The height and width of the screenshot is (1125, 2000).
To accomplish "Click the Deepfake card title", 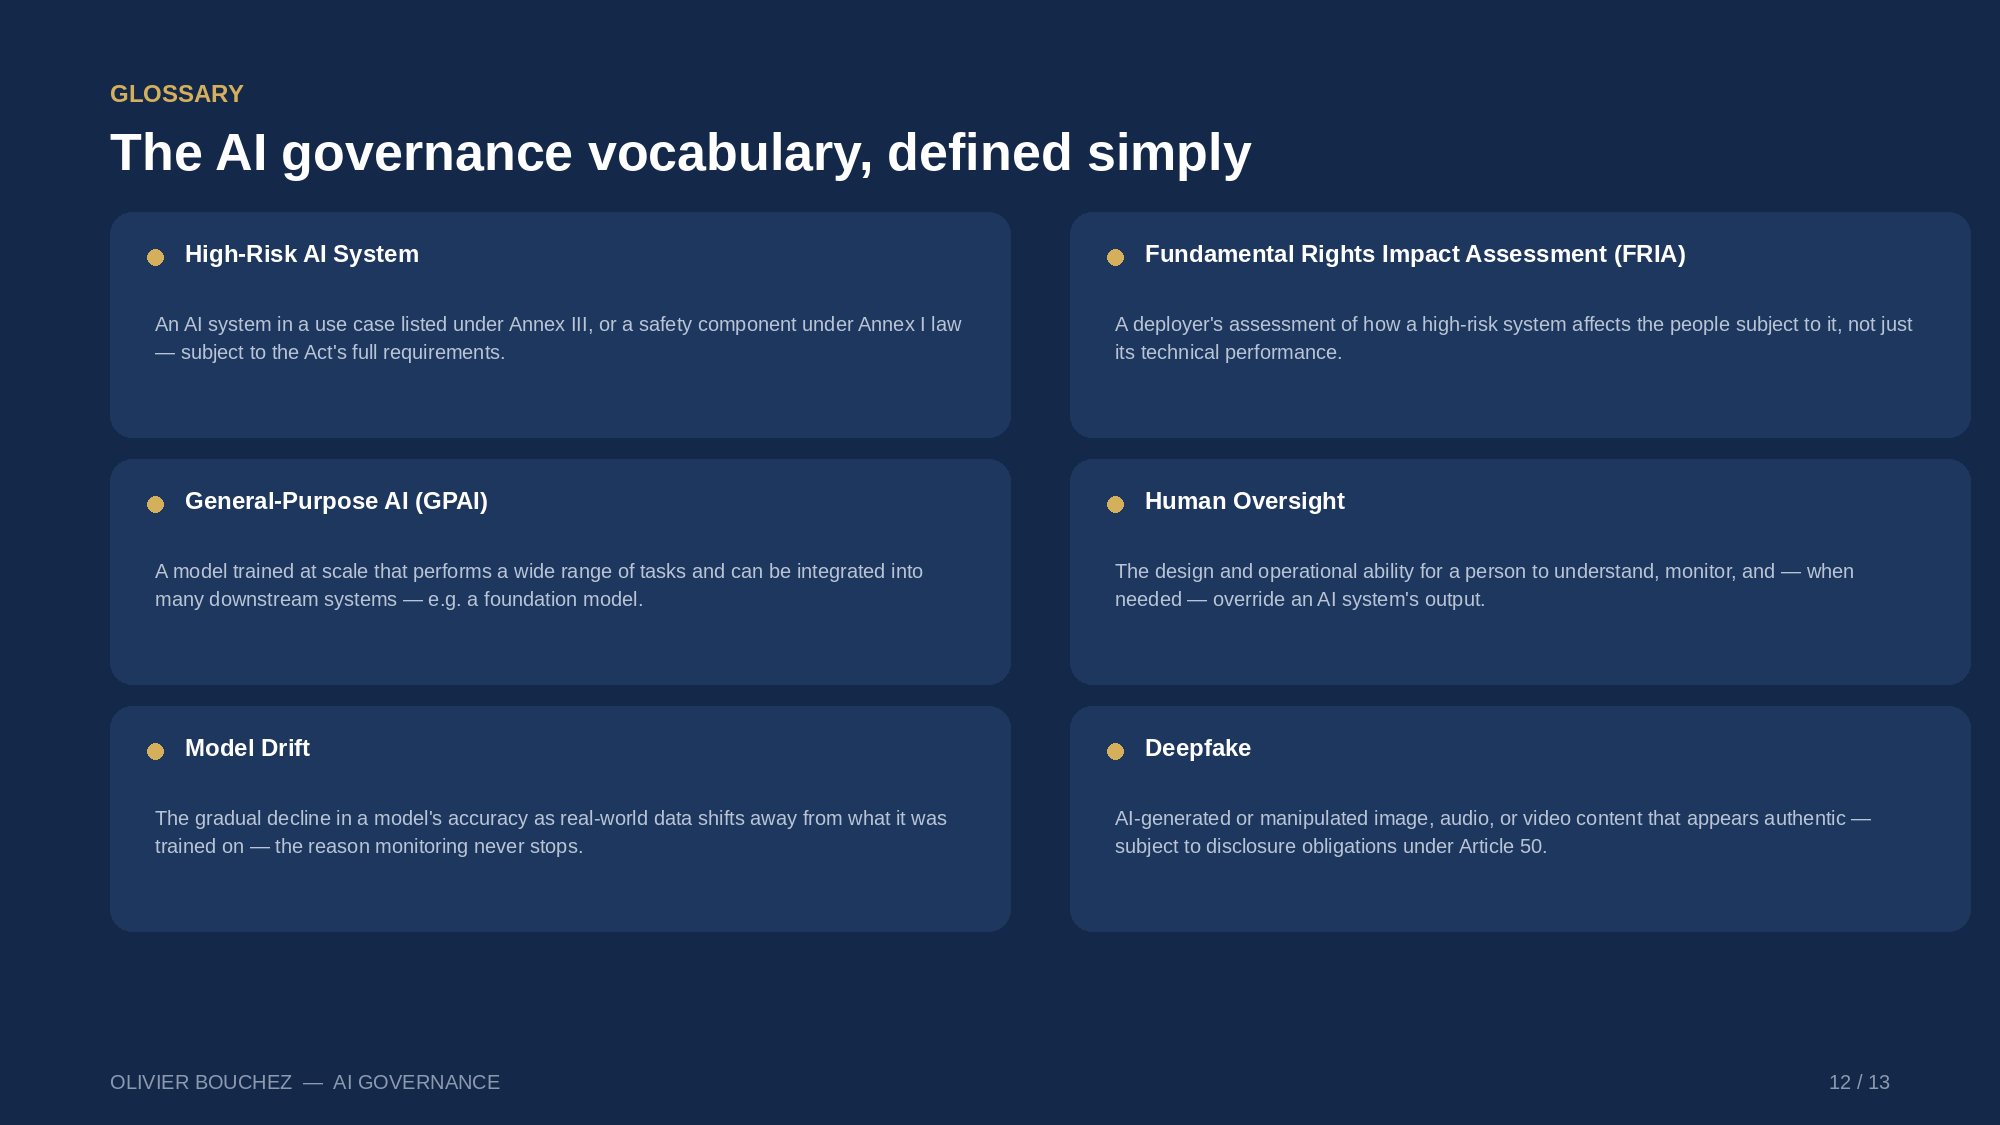I will click(x=1198, y=748).
